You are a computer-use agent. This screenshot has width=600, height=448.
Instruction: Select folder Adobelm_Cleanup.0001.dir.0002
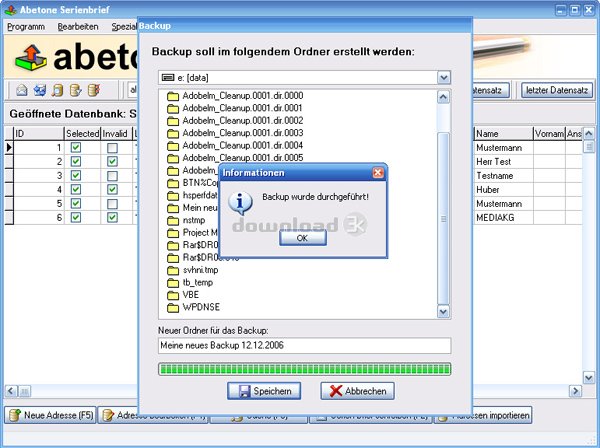pyautogui.click(x=235, y=121)
